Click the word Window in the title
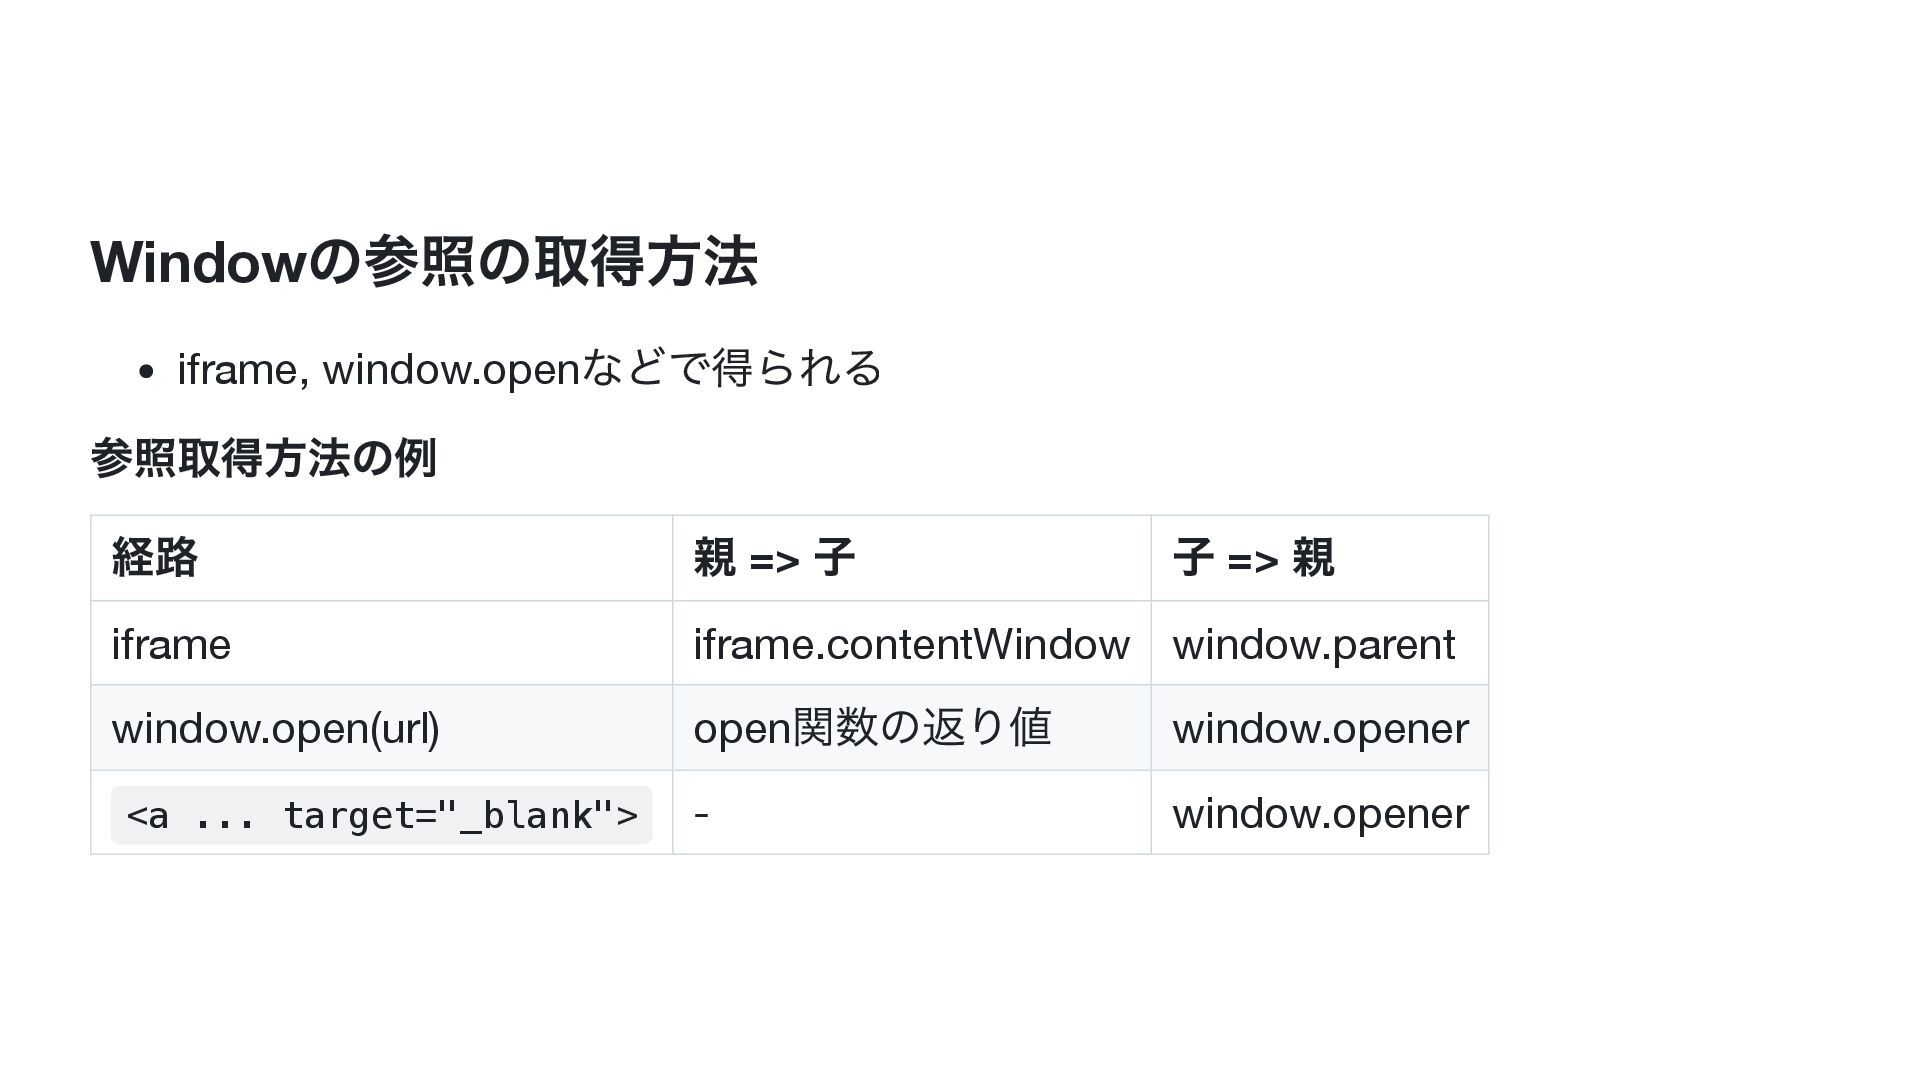 (x=197, y=262)
